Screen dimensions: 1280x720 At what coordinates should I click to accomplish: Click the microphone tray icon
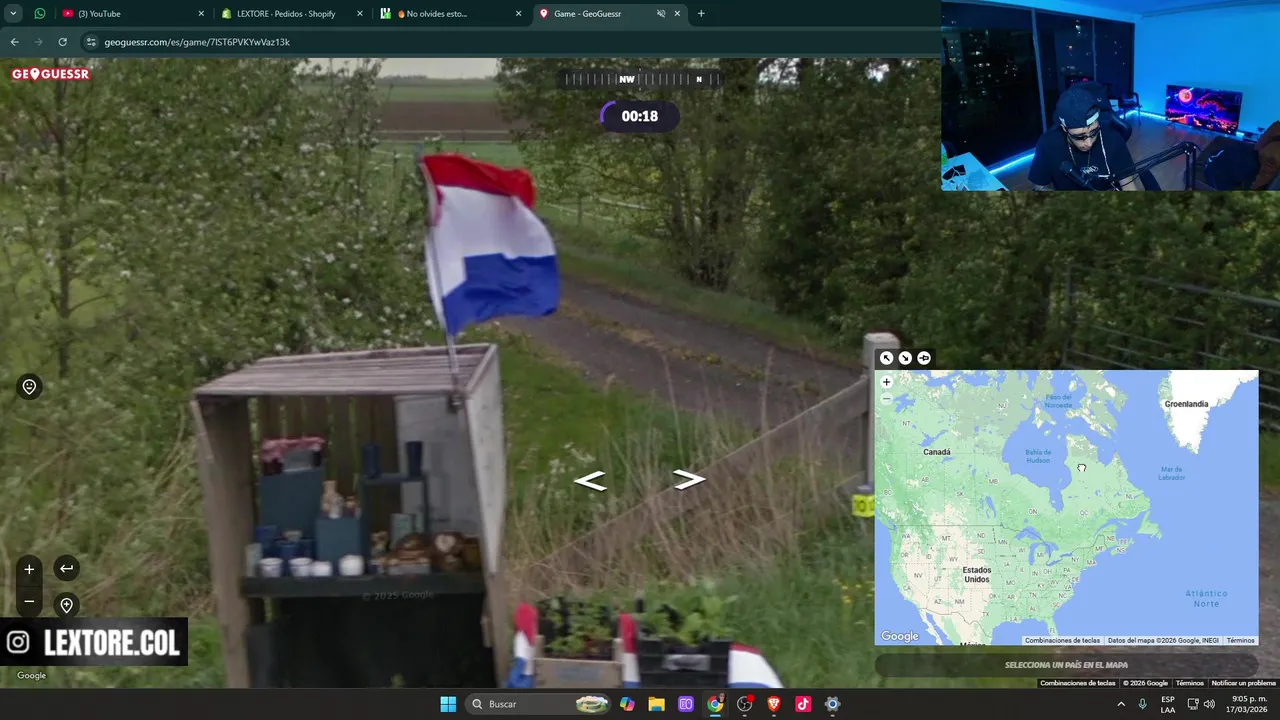(x=1143, y=704)
